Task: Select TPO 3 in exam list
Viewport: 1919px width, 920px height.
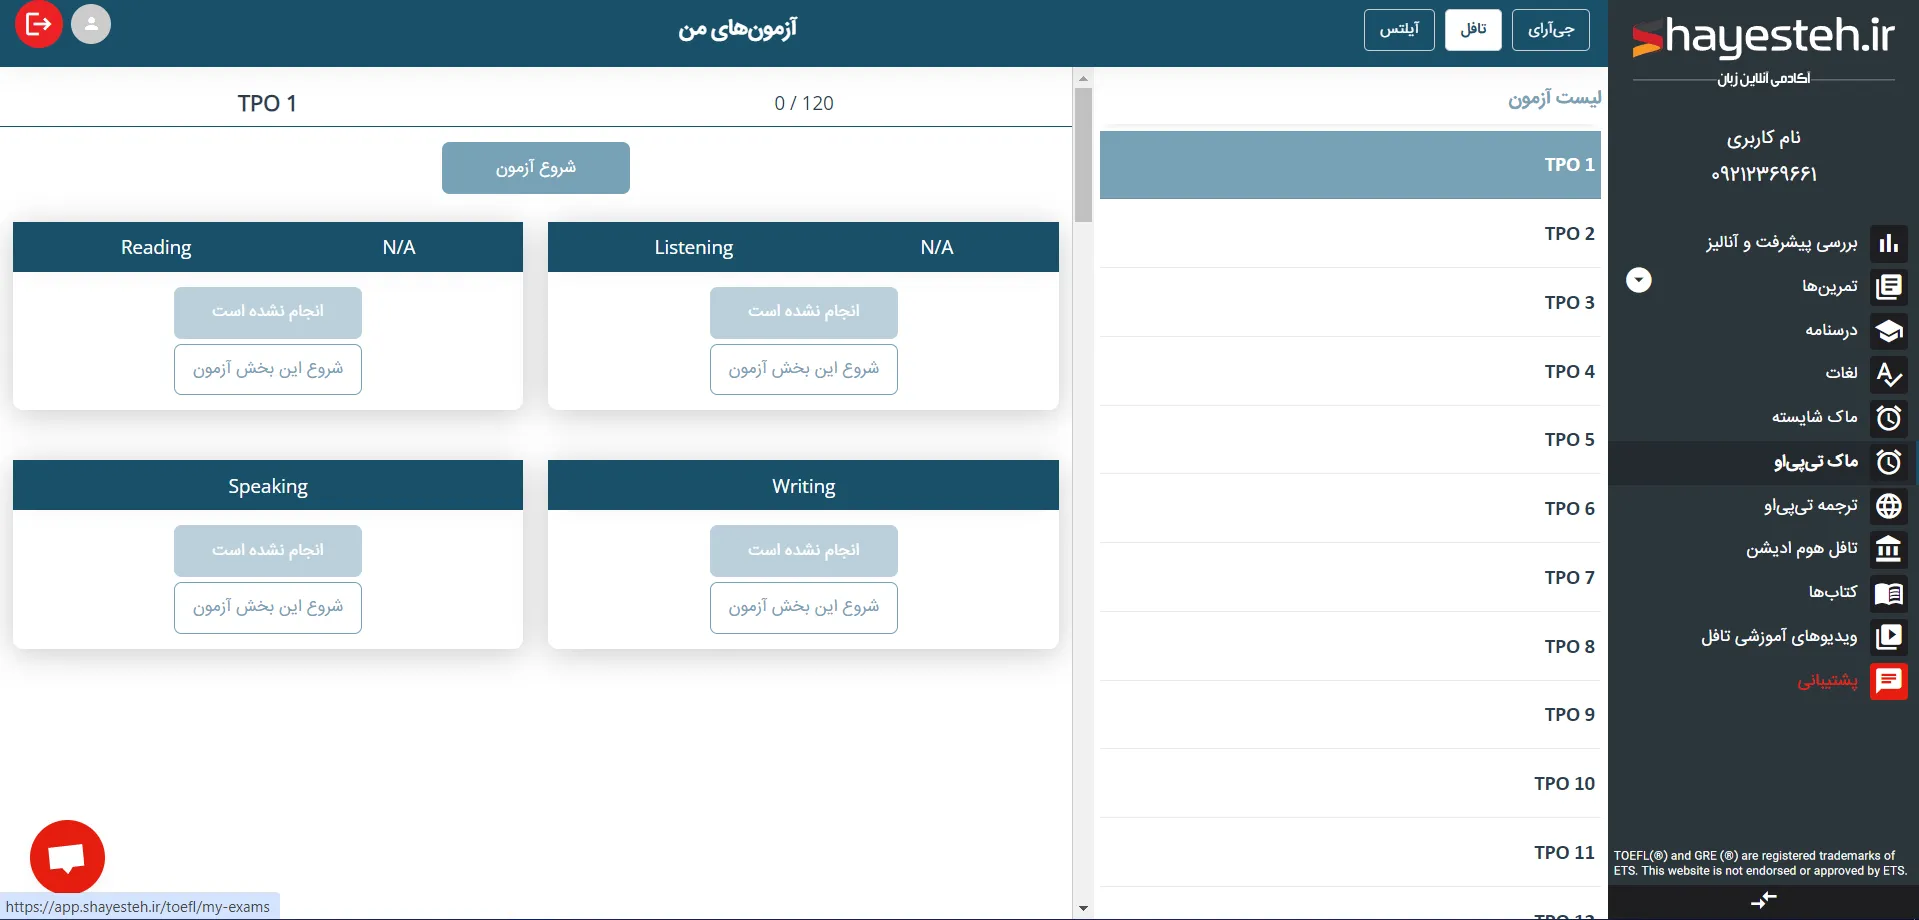Action: point(1350,303)
